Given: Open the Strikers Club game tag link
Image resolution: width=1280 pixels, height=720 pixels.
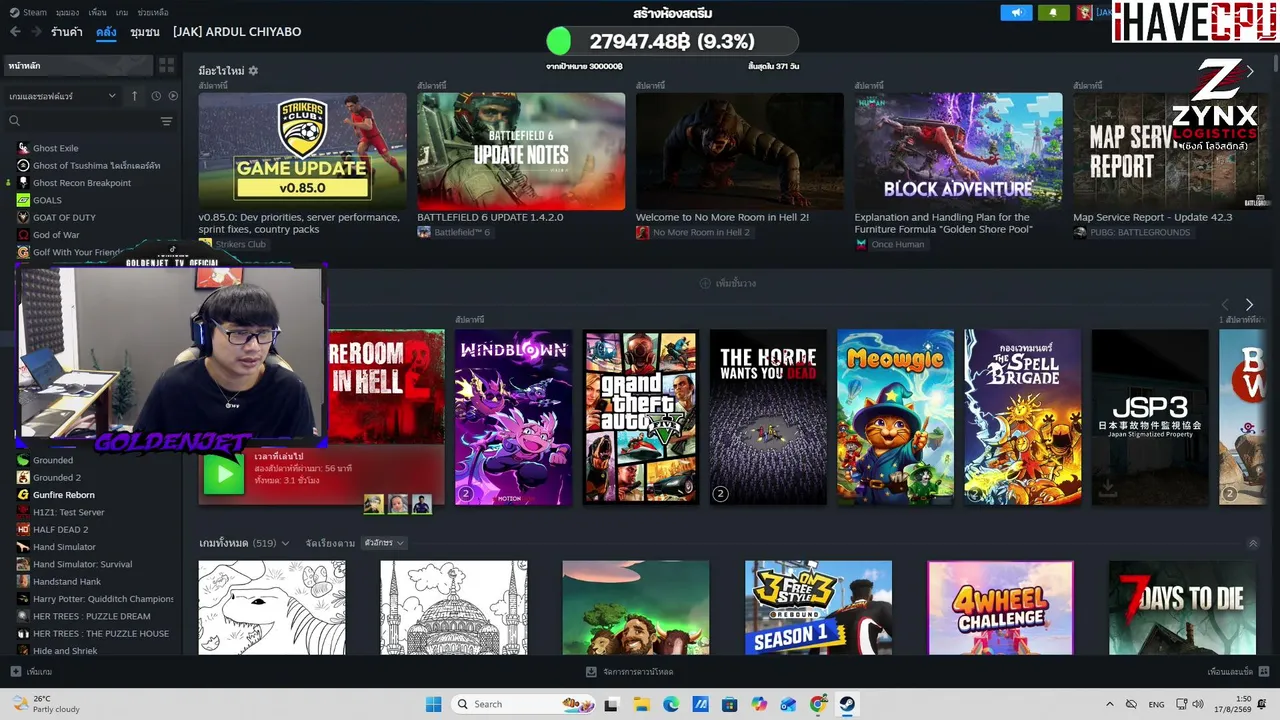Looking at the screenshot, I should [x=232, y=245].
